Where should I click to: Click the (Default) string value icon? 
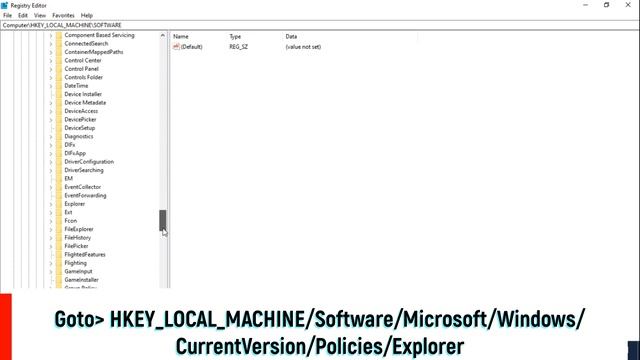(x=176, y=47)
